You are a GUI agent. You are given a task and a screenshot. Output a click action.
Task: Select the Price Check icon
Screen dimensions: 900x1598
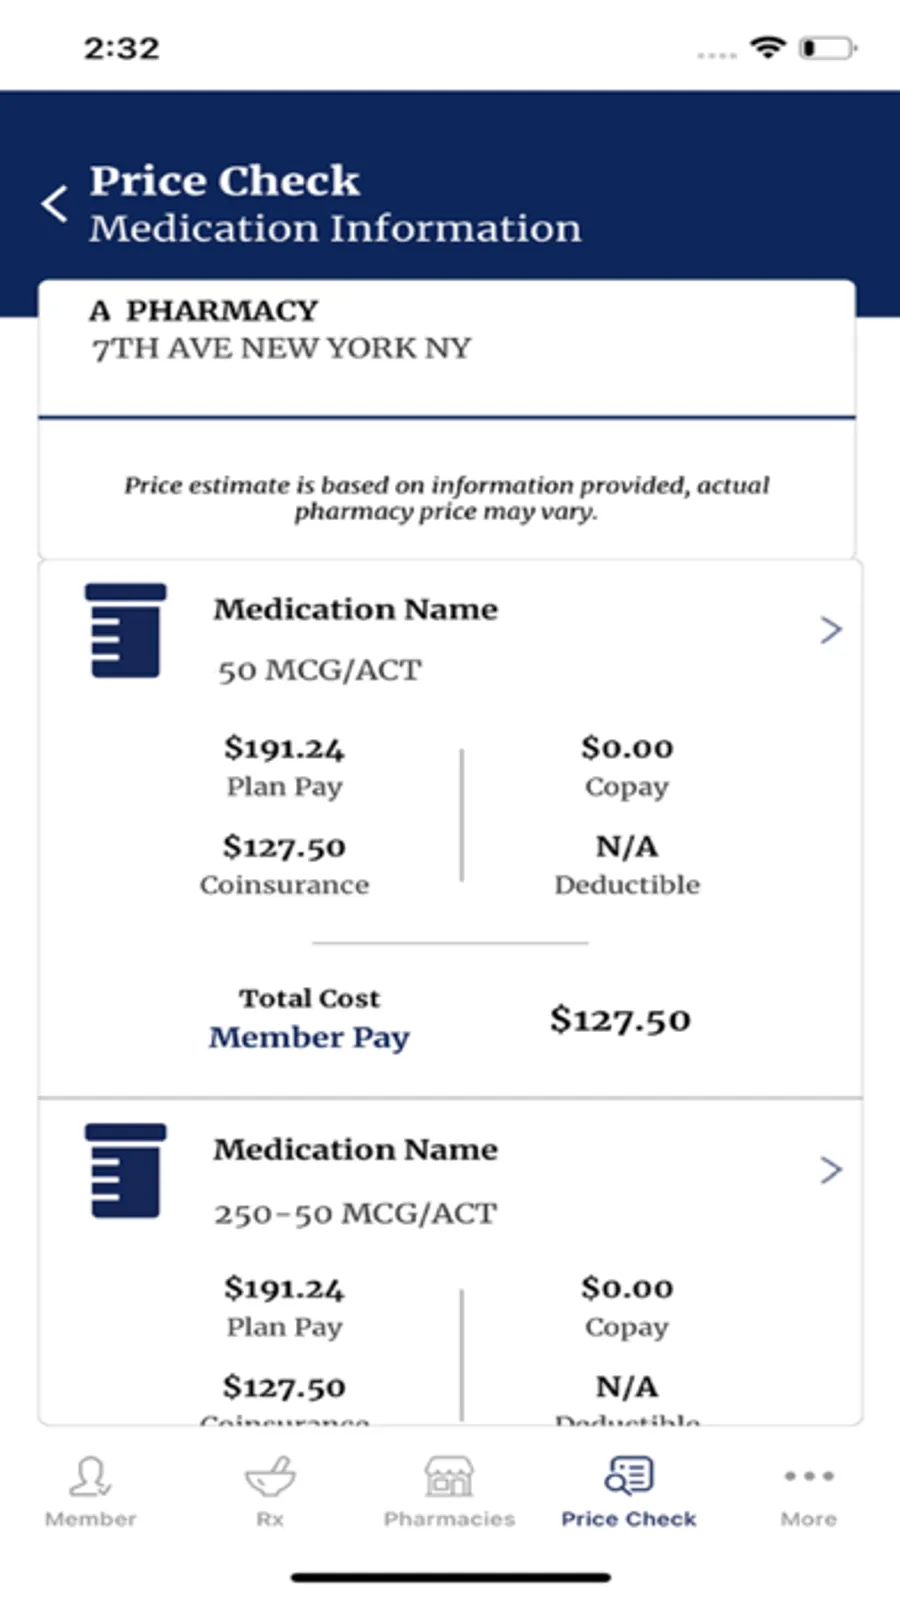pyautogui.click(x=629, y=1476)
